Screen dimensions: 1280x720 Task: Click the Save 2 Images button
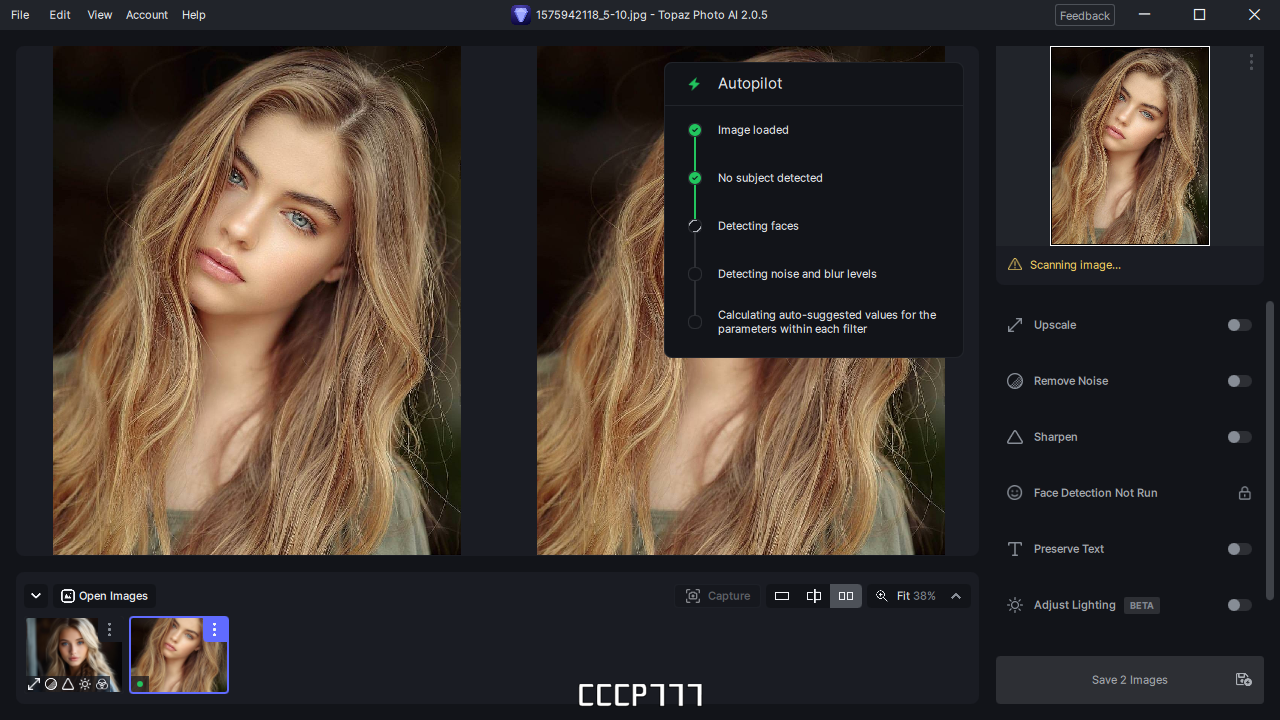(x=1130, y=680)
